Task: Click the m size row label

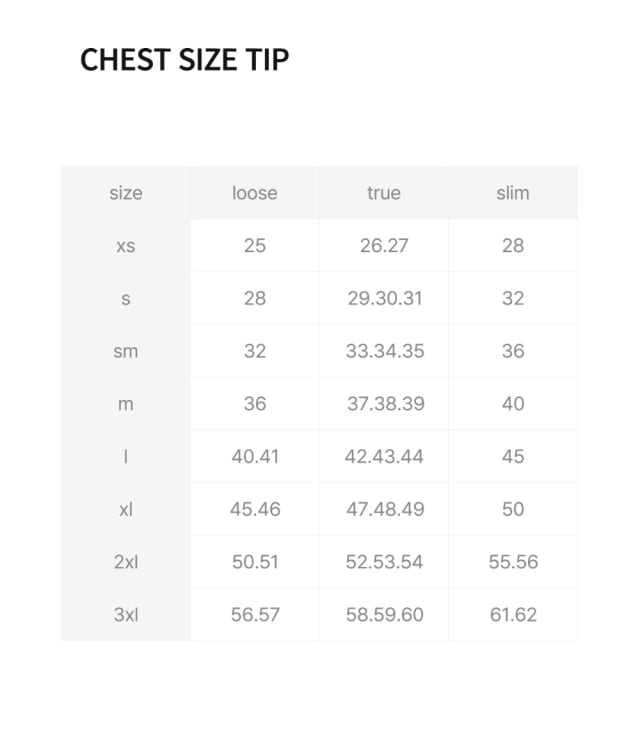Action: click(x=126, y=404)
